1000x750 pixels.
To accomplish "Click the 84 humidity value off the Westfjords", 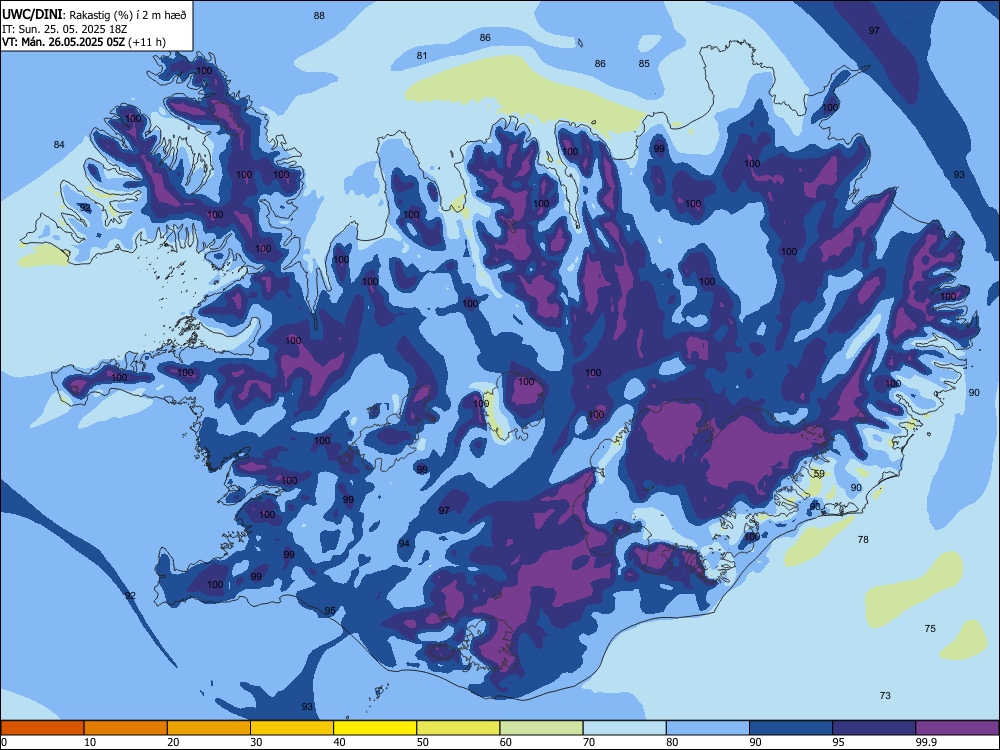I will click(x=59, y=145).
